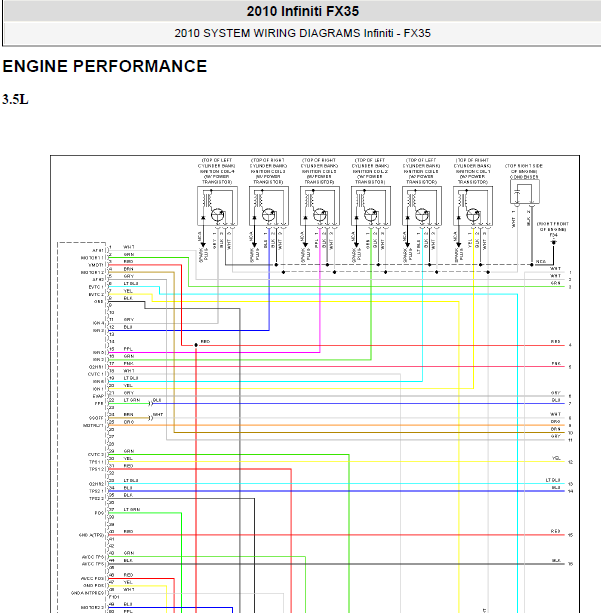The width and height of the screenshot is (601, 613).
Task: Click pin 17 PNK wire label
Action: tap(129, 364)
